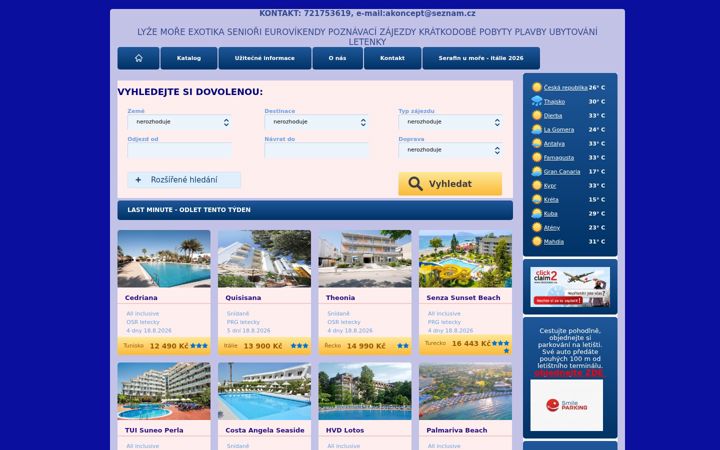Open the HVD Lotos hotel photo
The height and width of the screenshot is (450, 720).
tap(365, 391)
